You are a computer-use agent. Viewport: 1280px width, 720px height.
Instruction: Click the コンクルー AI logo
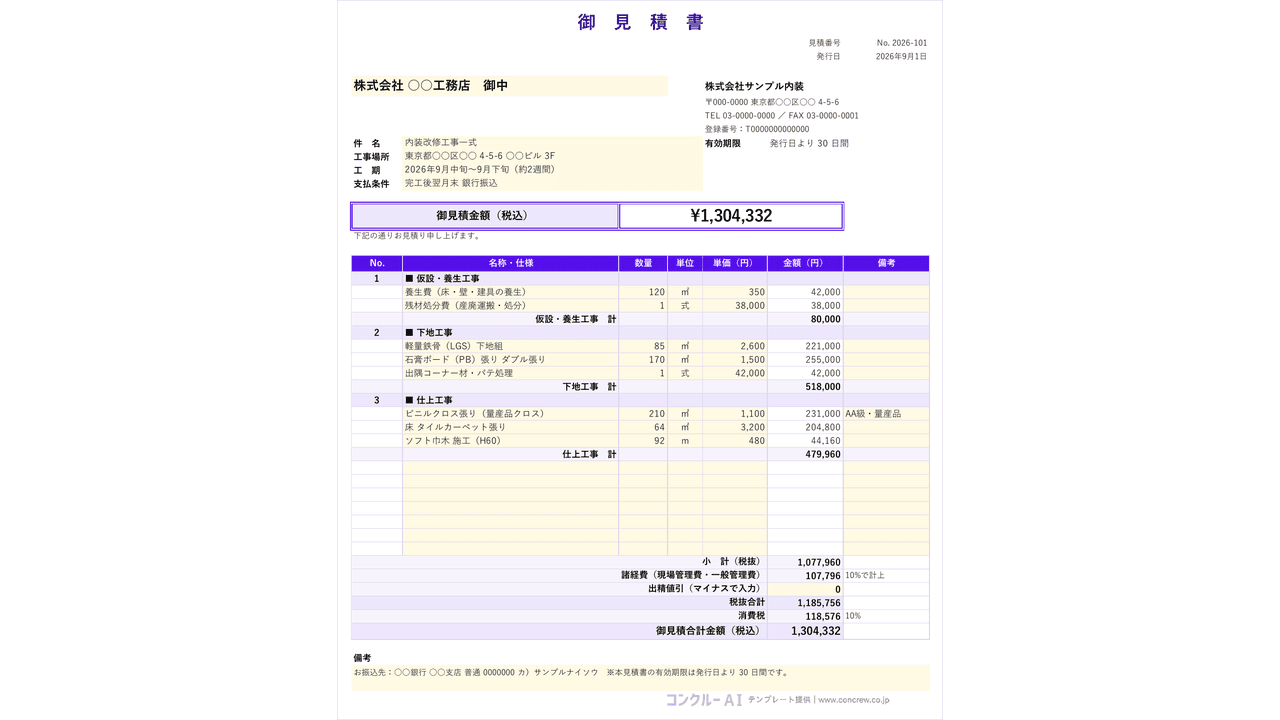click(x=704, y=700)
